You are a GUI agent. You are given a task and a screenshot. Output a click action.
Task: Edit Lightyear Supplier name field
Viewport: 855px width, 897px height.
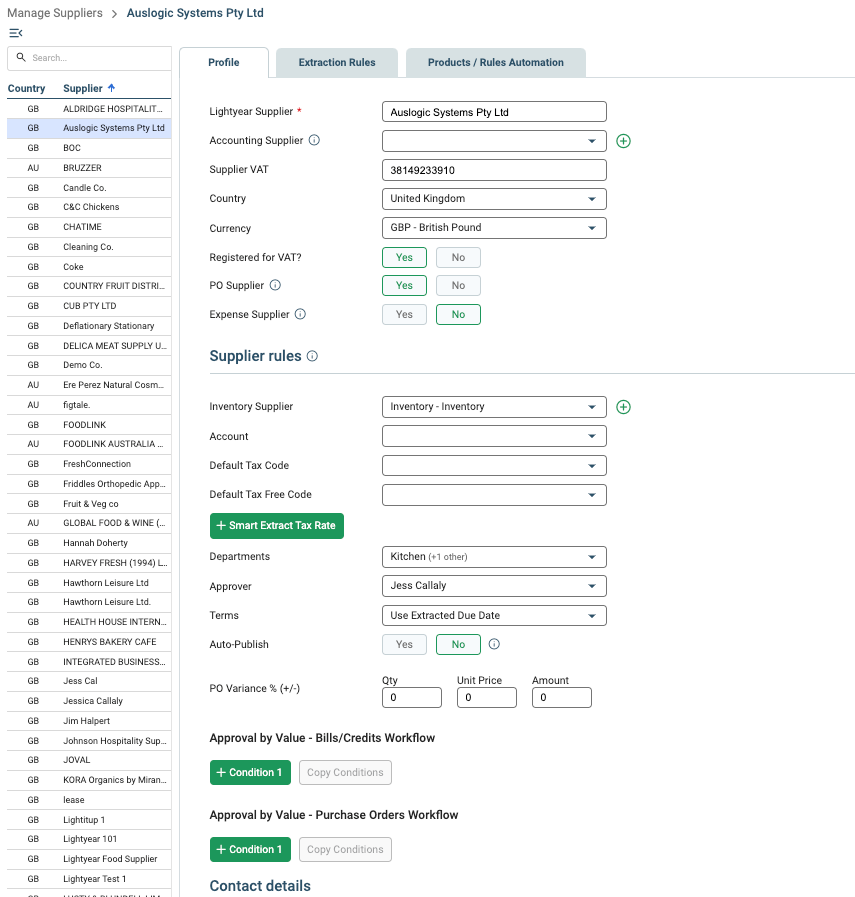click(x=494, y=112)
